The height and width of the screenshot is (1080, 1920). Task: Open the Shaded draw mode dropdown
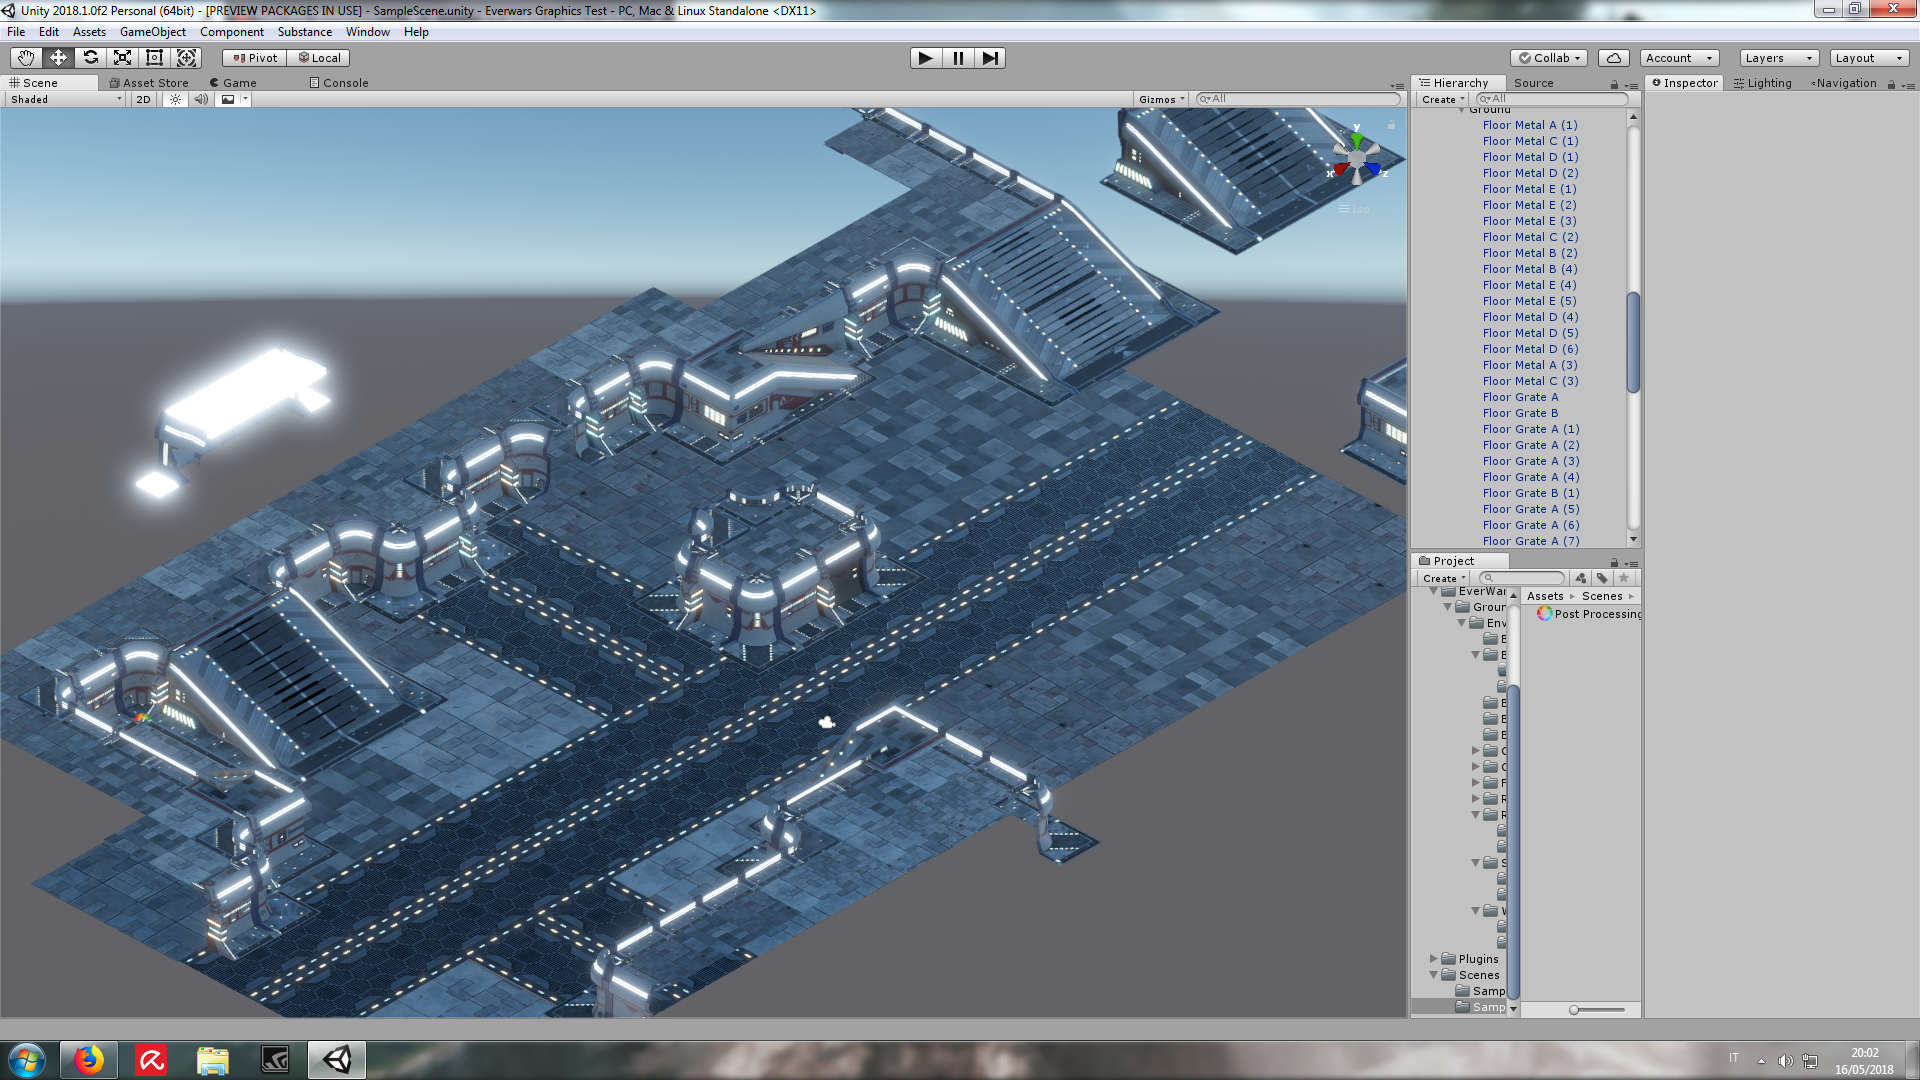(x=66, y=99)
